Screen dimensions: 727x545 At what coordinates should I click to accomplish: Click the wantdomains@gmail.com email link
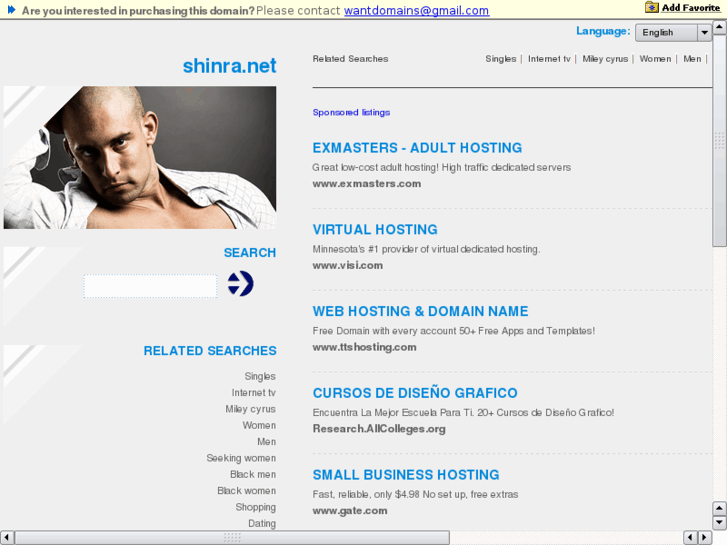coord(416,10)
